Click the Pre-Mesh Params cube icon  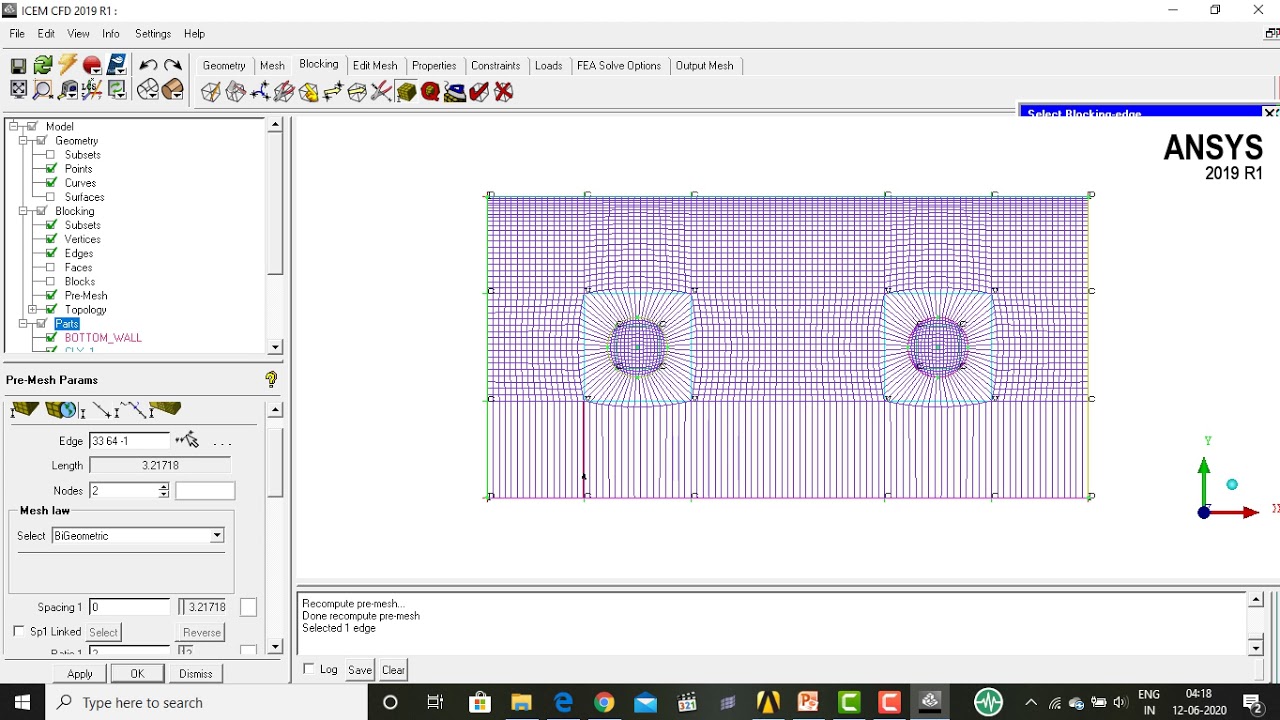[x=406, y=92]
